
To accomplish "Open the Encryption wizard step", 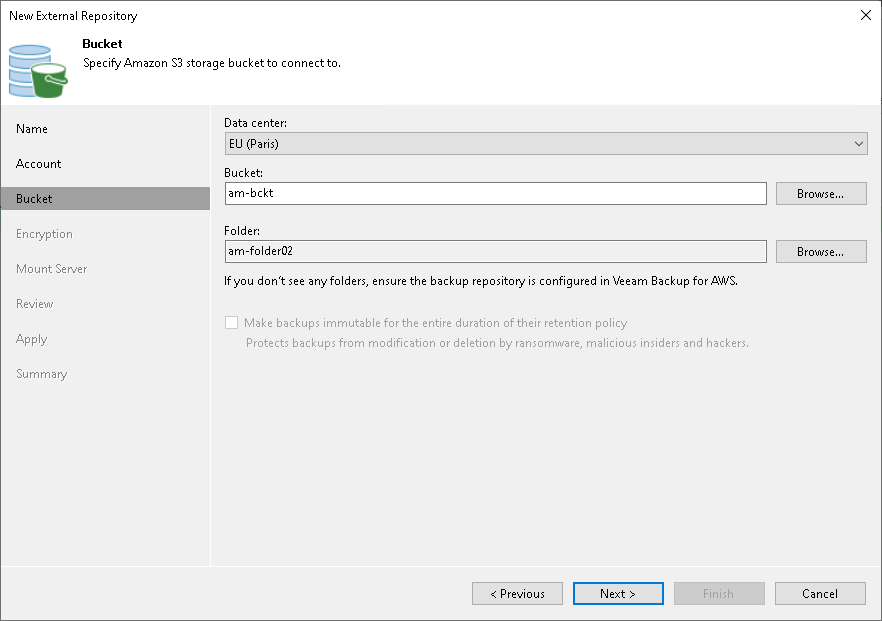I will [44, 234].
